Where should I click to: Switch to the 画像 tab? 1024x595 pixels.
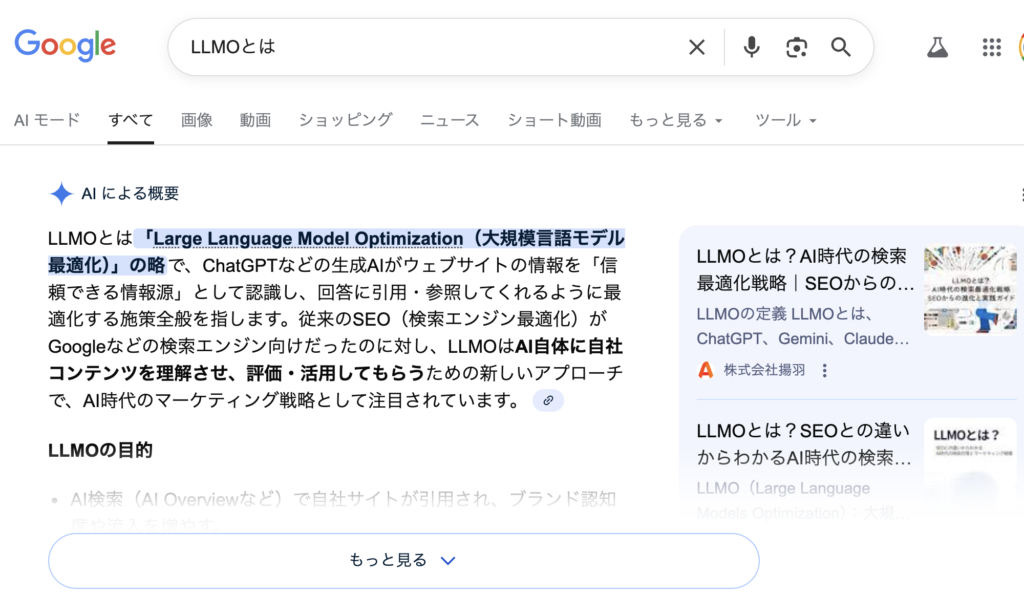point(197,120)
